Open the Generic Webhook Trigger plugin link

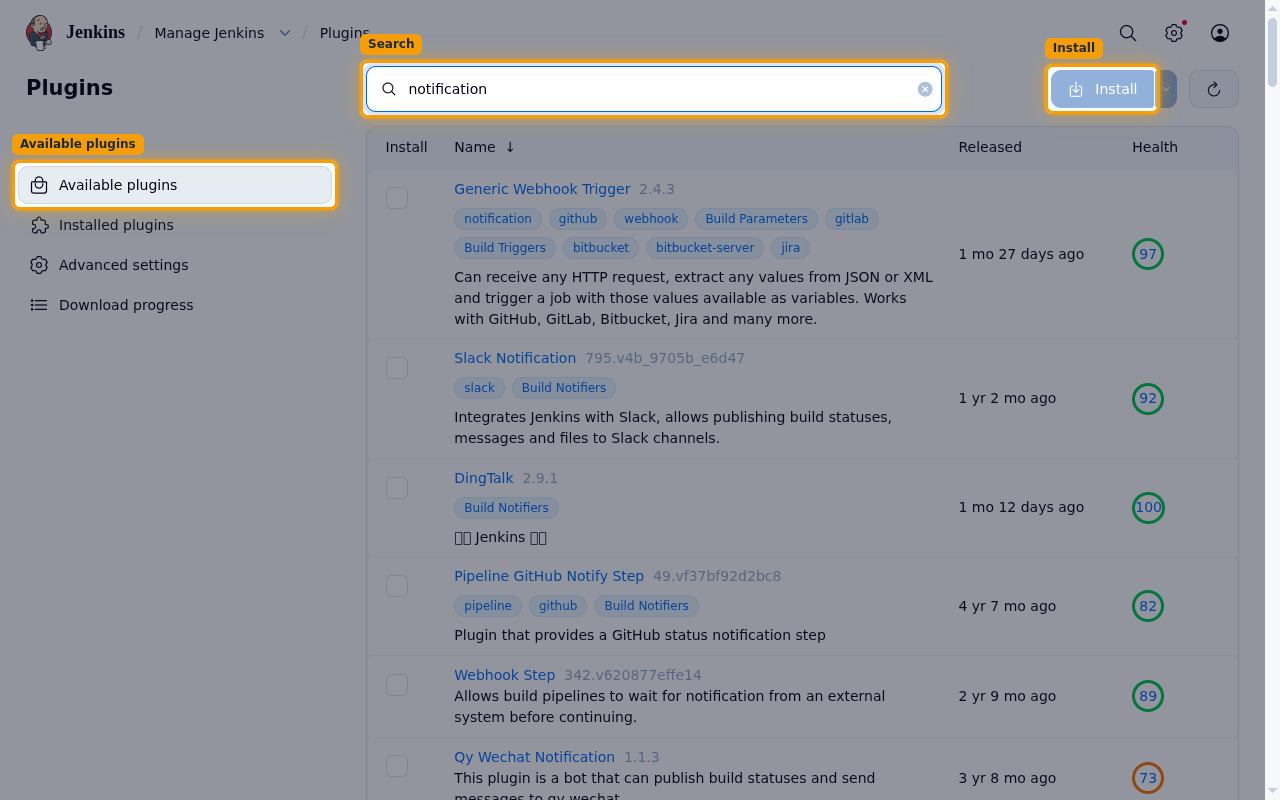(x=542, y=189)
